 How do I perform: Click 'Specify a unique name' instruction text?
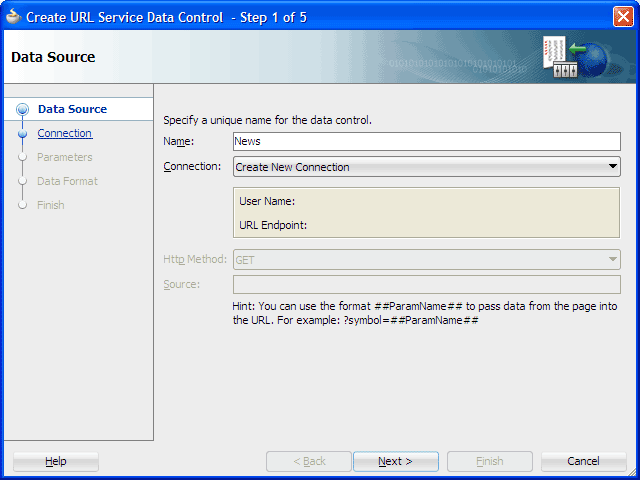pos(267,120)
